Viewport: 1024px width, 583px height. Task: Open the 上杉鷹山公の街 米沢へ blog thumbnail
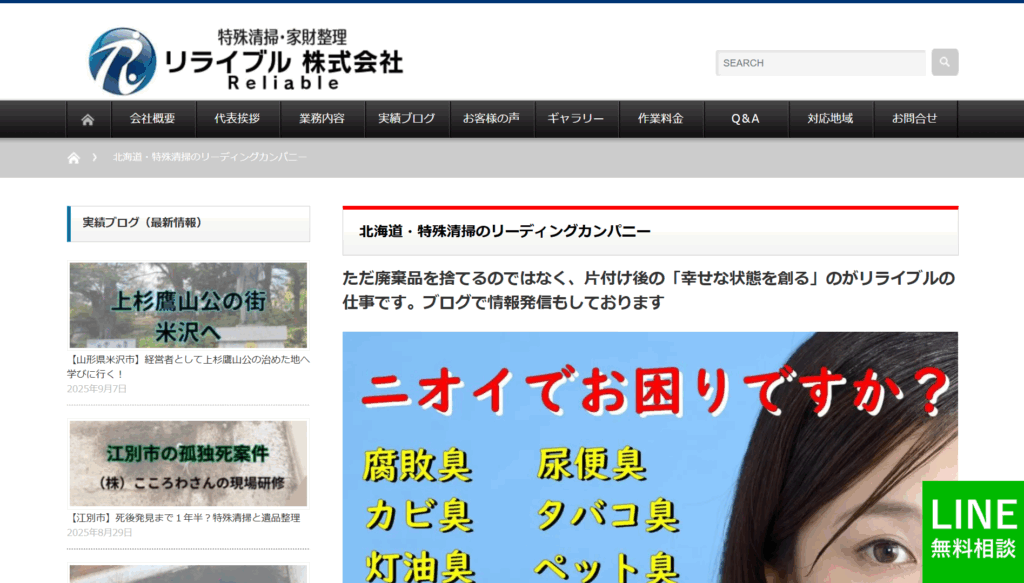click(x=188, y=305)
